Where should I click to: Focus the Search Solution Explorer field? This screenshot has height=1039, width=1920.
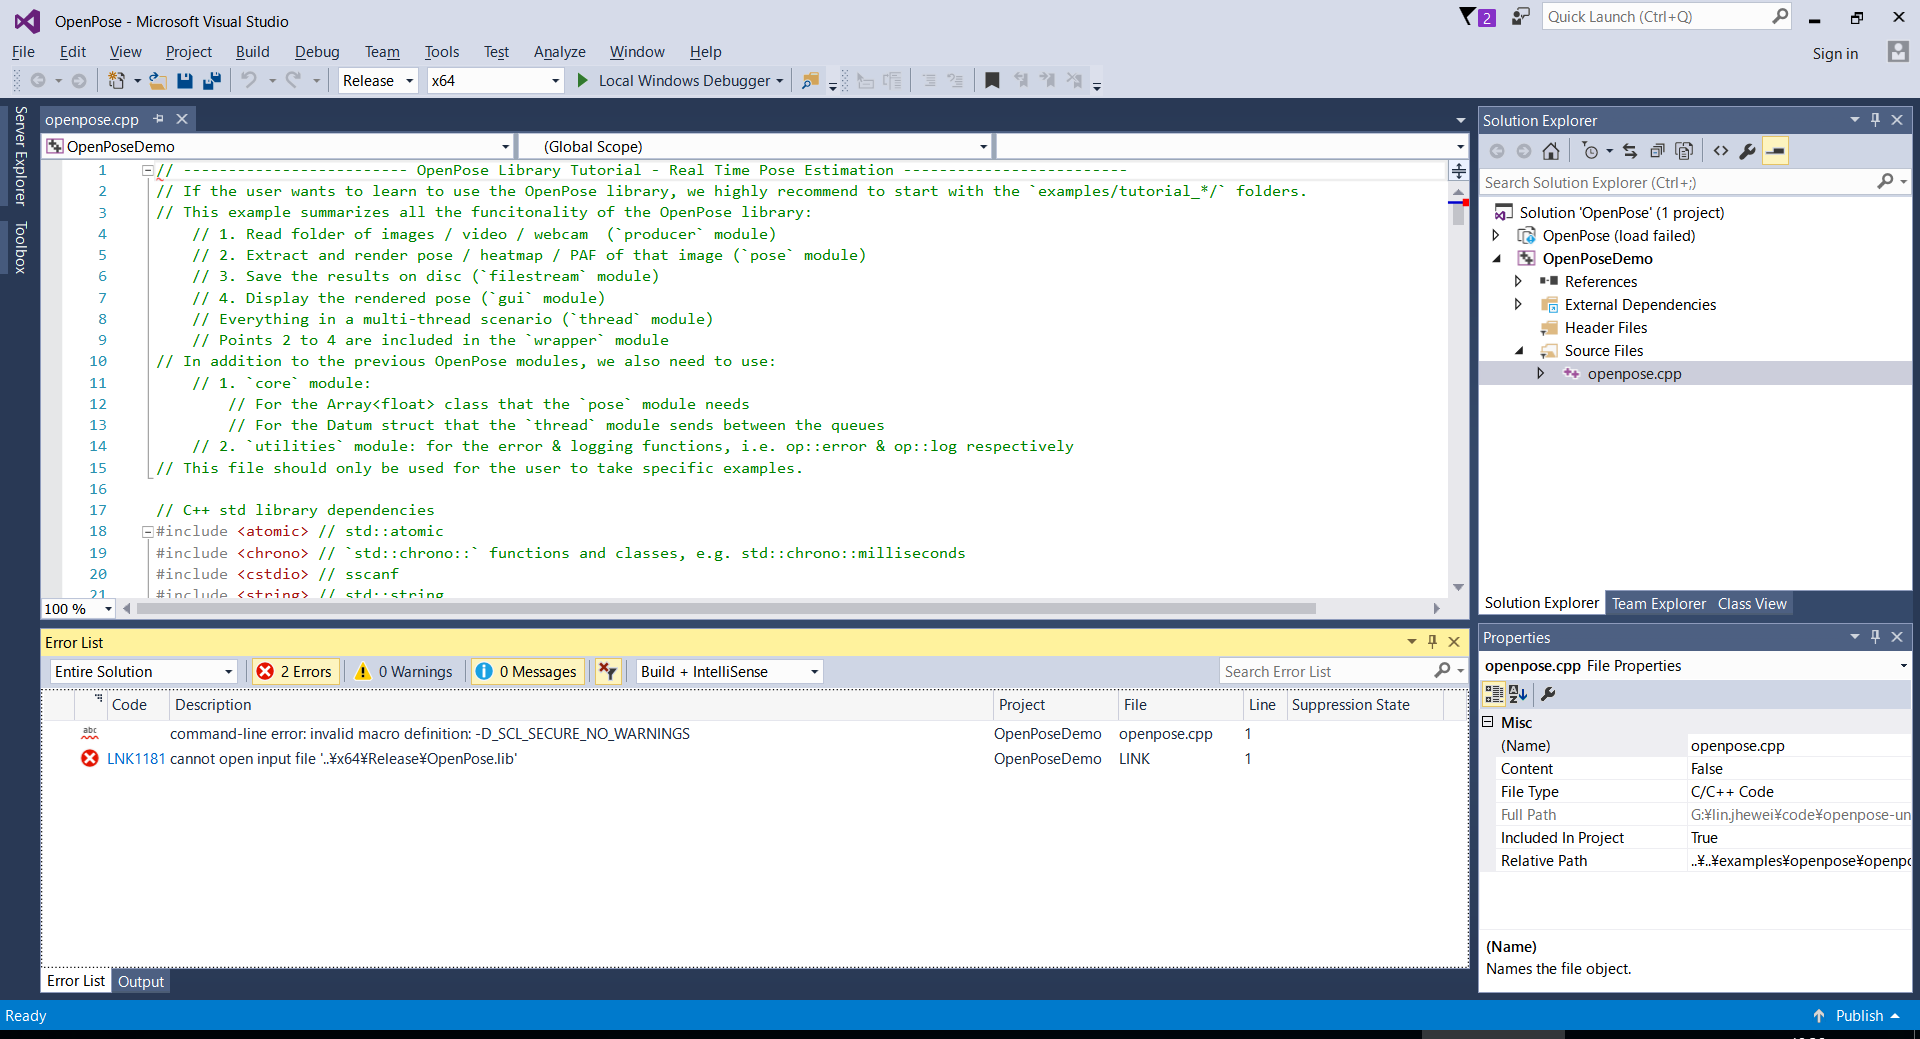[1677, 182]
